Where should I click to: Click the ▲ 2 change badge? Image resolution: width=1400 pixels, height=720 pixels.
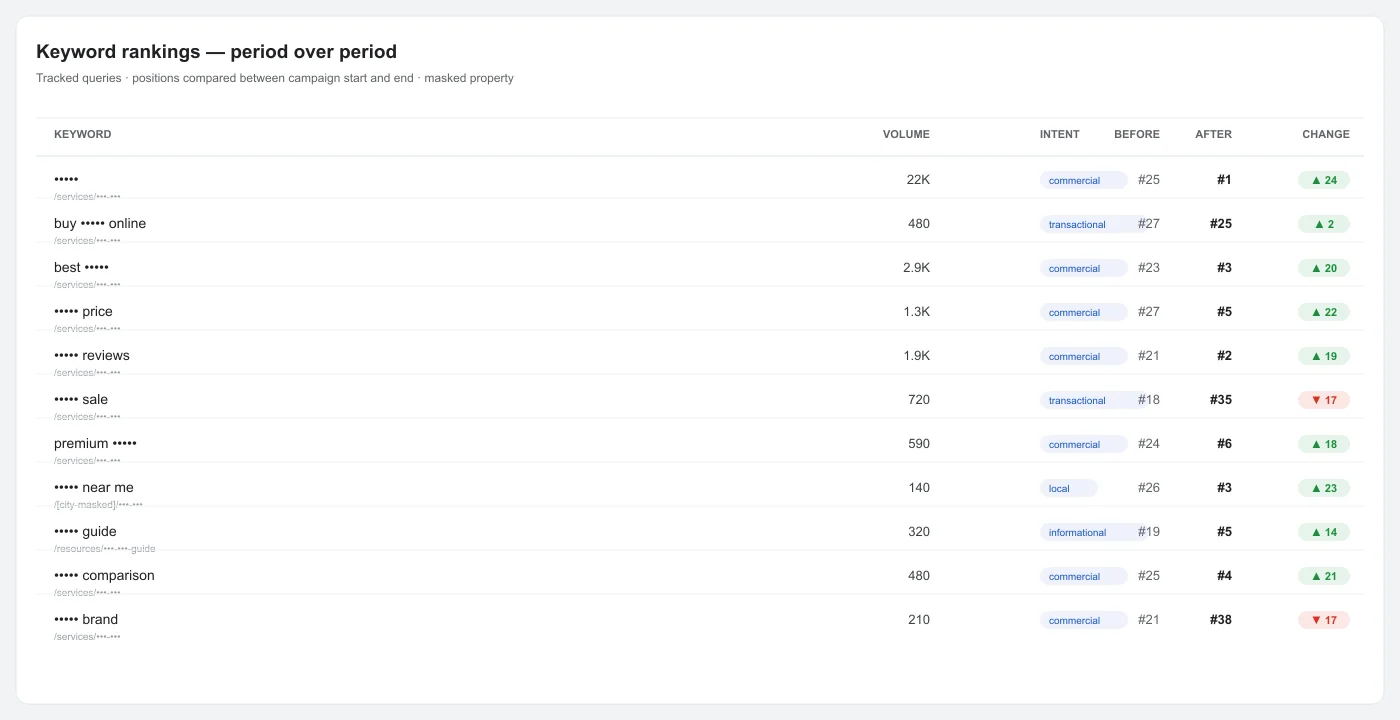point(1324,224)
